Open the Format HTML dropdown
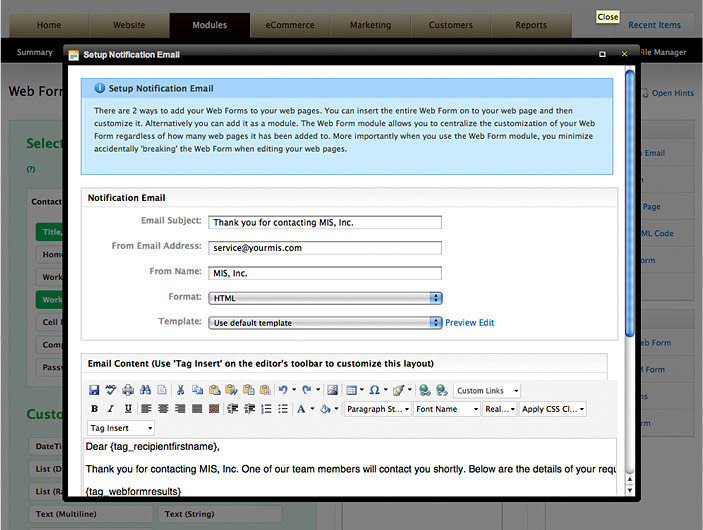The height and width of the screenshot is (530, 703). pos(325,298)
